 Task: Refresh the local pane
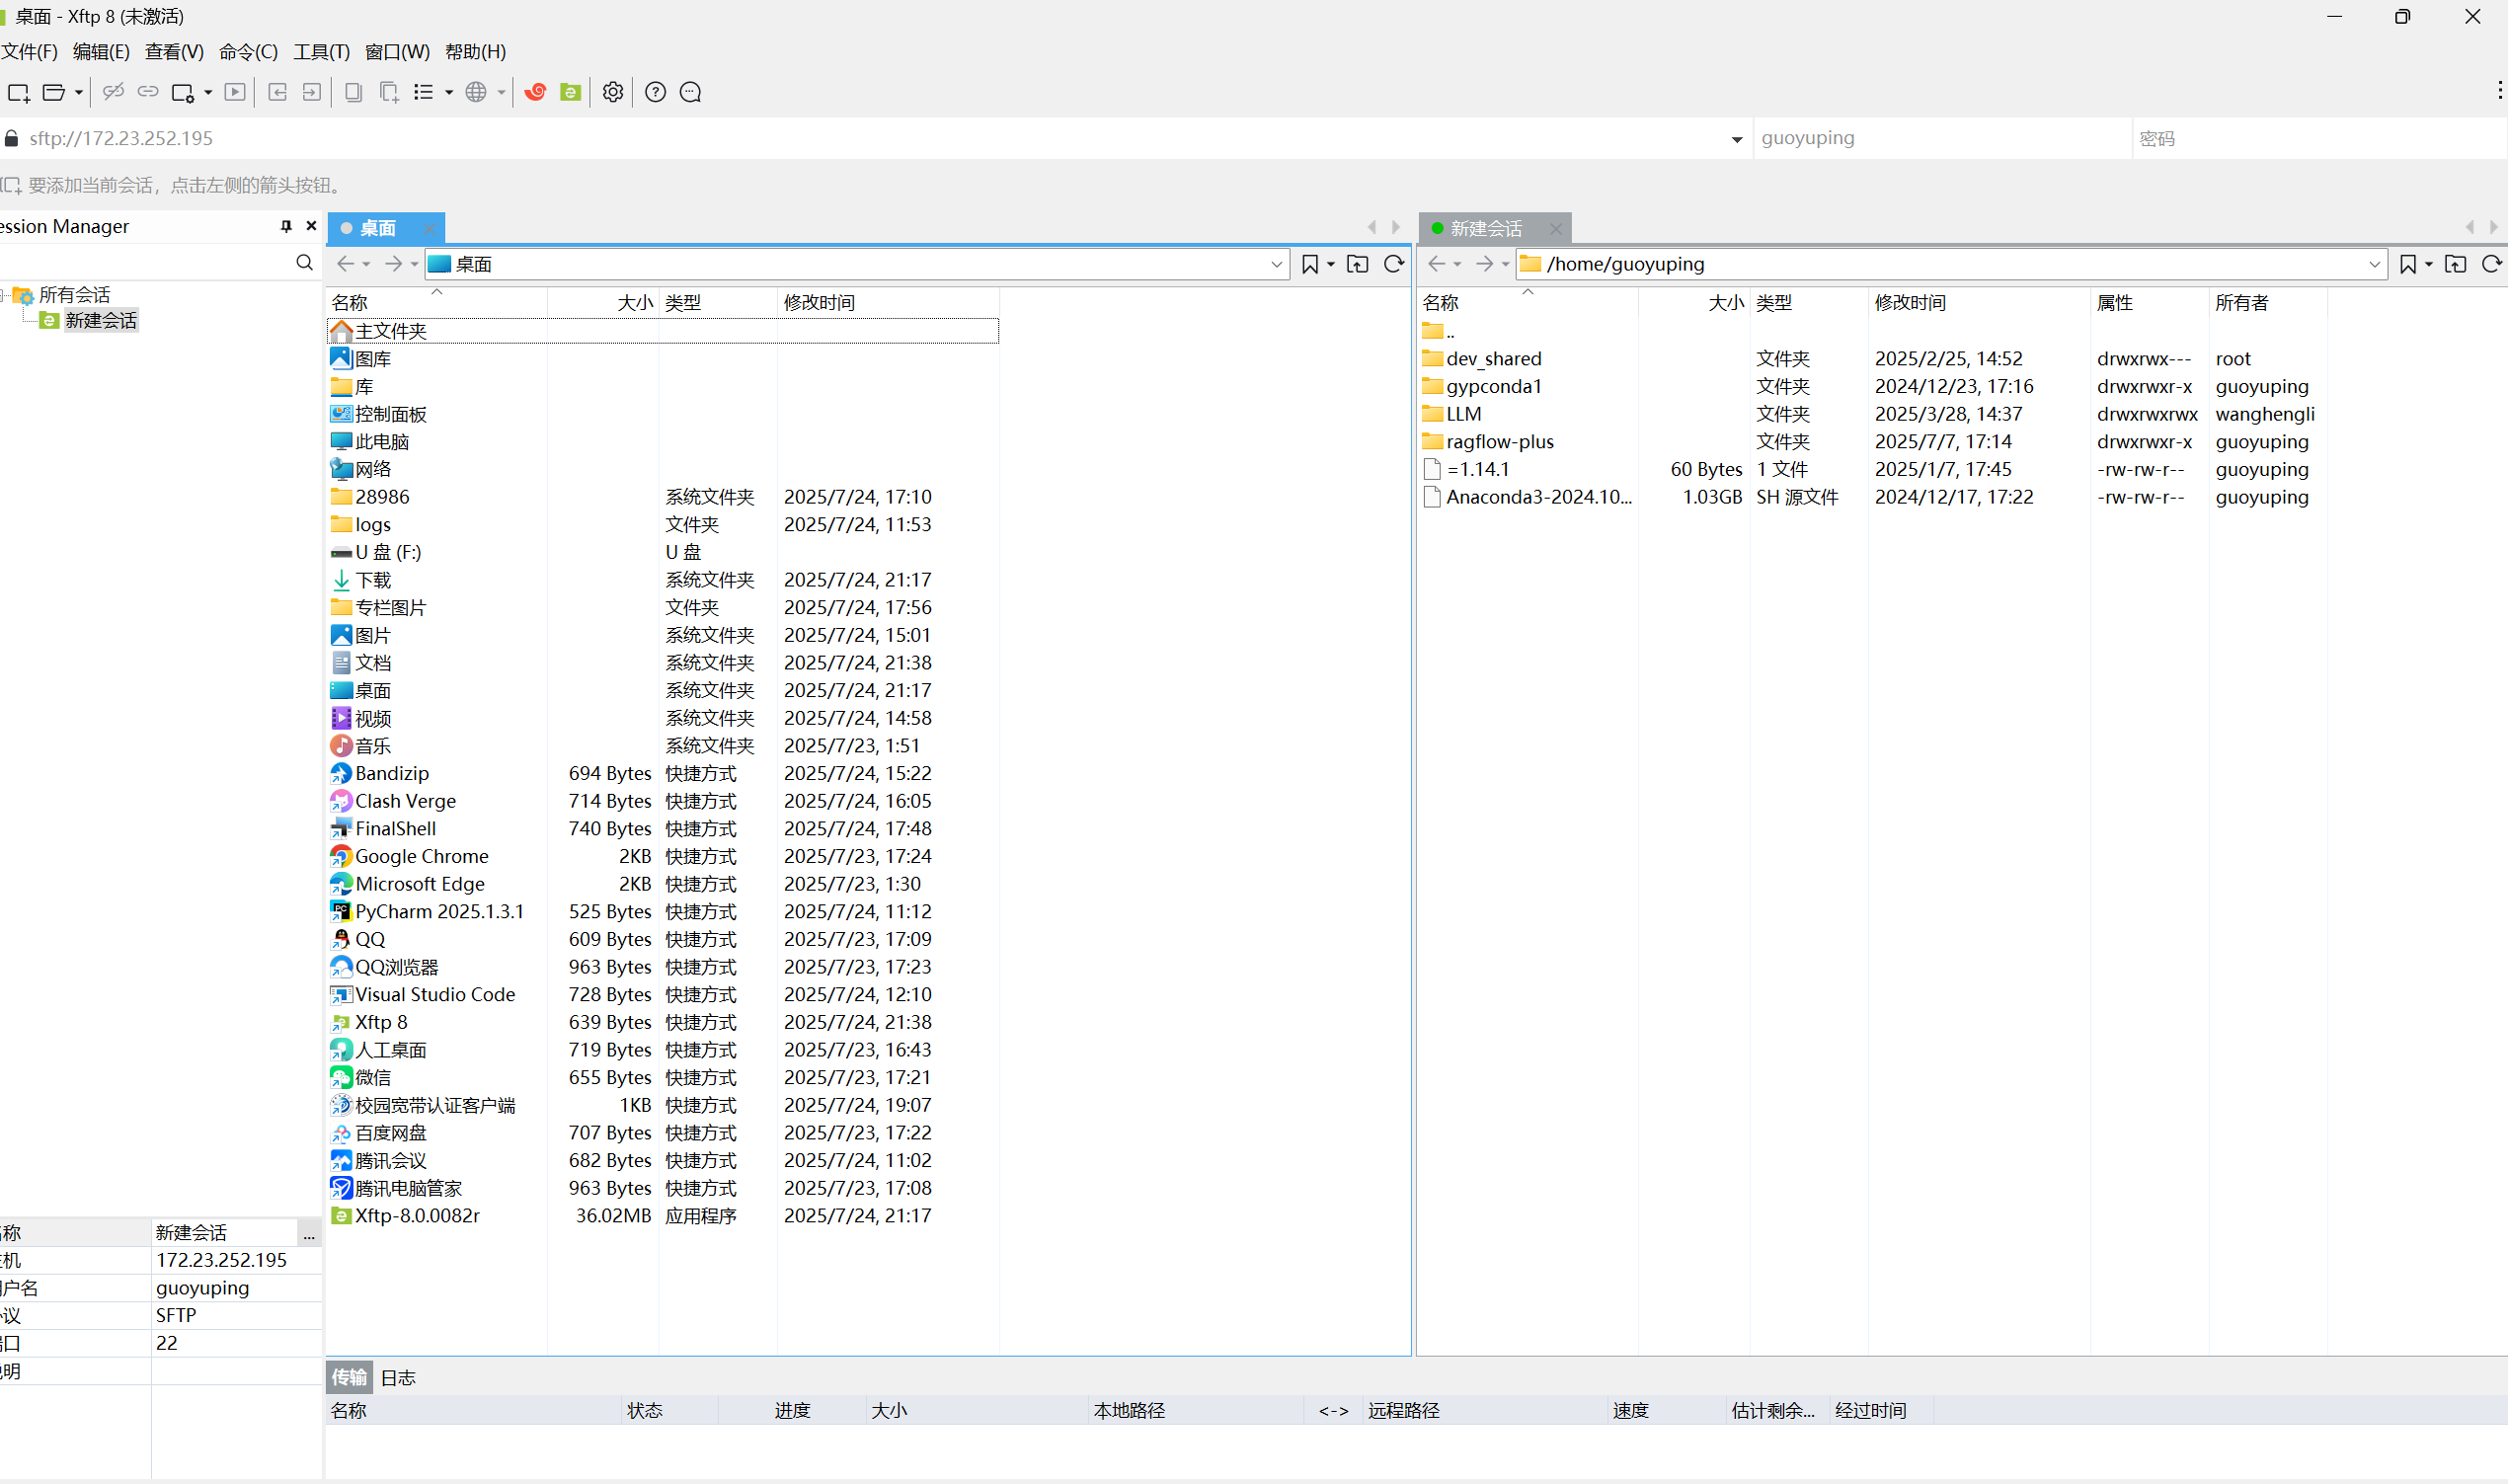[x=1393, y=263]
